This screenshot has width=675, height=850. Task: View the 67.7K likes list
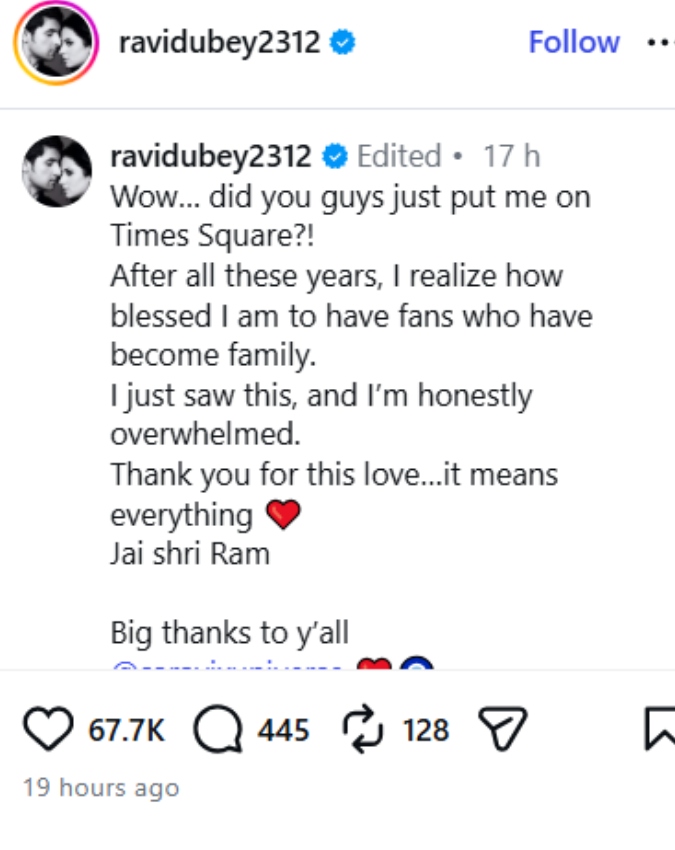pos(126,731)
